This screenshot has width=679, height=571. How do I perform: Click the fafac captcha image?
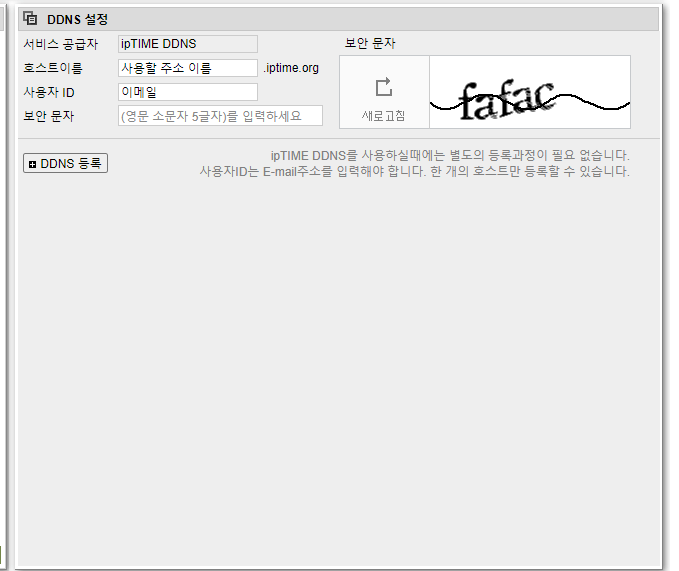pyautogui.click(x=530, y=92)
